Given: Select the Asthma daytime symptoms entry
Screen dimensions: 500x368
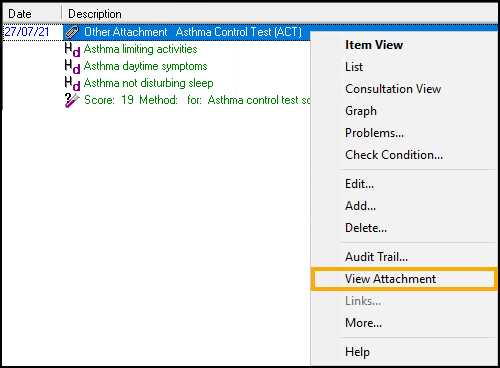Looking at the screenshot, I should tap(145, 66).
